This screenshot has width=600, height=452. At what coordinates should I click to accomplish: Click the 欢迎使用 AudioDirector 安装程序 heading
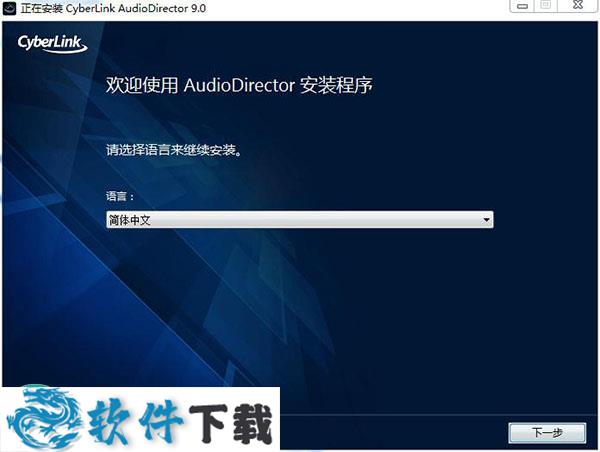pyautogui.click(x=239, y=85)
